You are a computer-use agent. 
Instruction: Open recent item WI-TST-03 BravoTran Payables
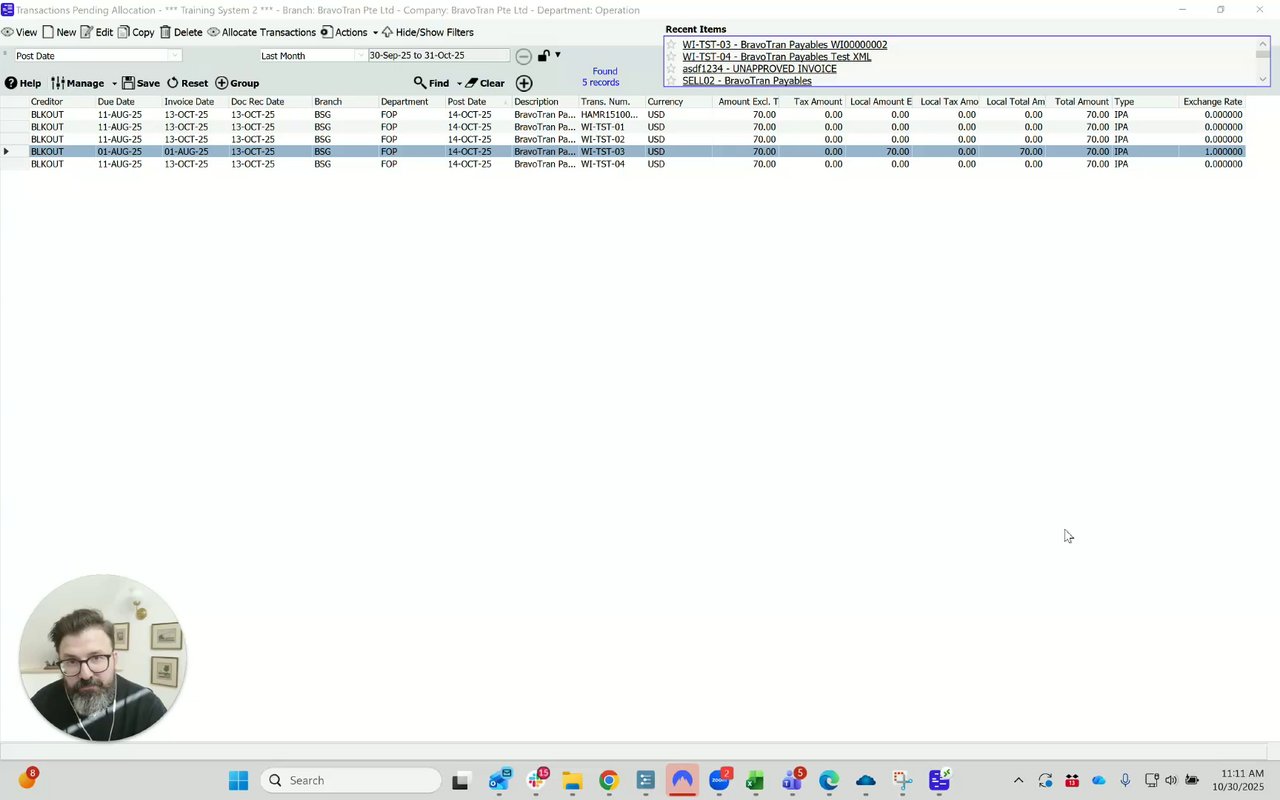click(785, 45)
